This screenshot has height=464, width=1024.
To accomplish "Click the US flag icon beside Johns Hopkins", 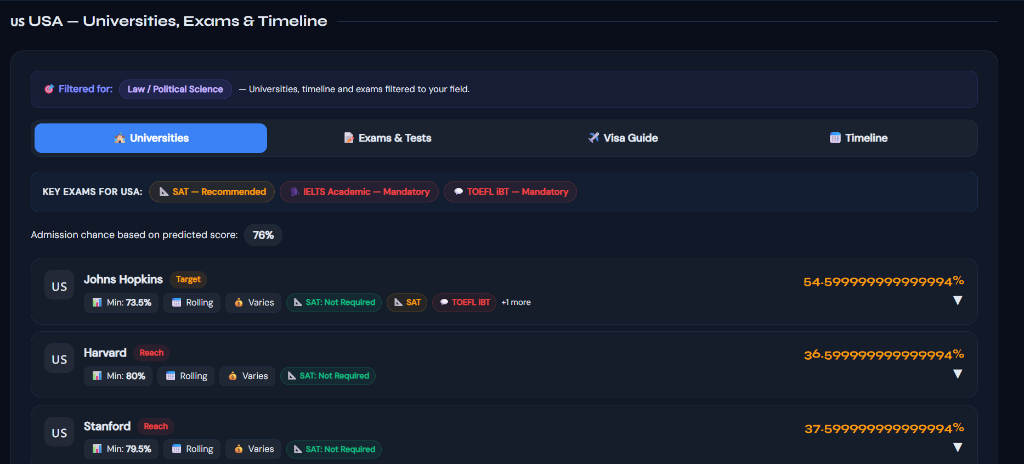I will tap(59, 286).
